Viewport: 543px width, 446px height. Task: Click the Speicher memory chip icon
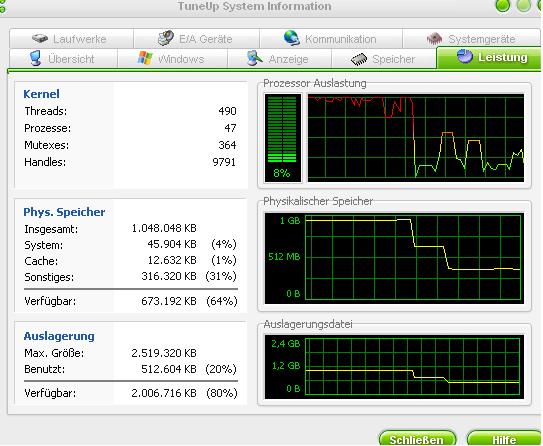tap(359, 59)
